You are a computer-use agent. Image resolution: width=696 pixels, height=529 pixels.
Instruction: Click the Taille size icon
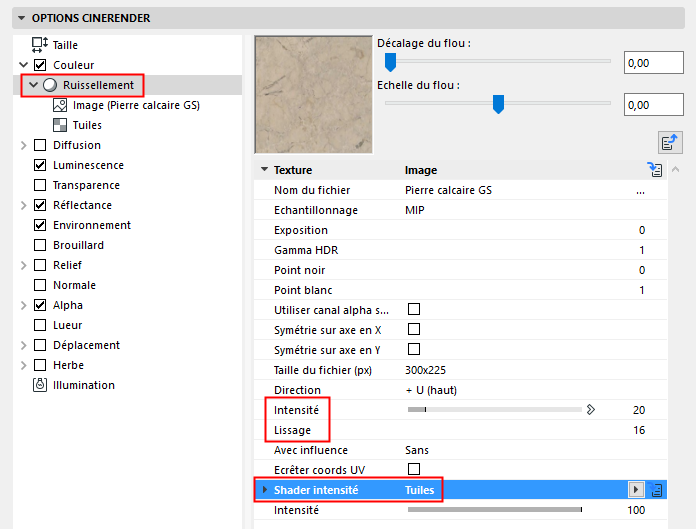pos(40,45)
